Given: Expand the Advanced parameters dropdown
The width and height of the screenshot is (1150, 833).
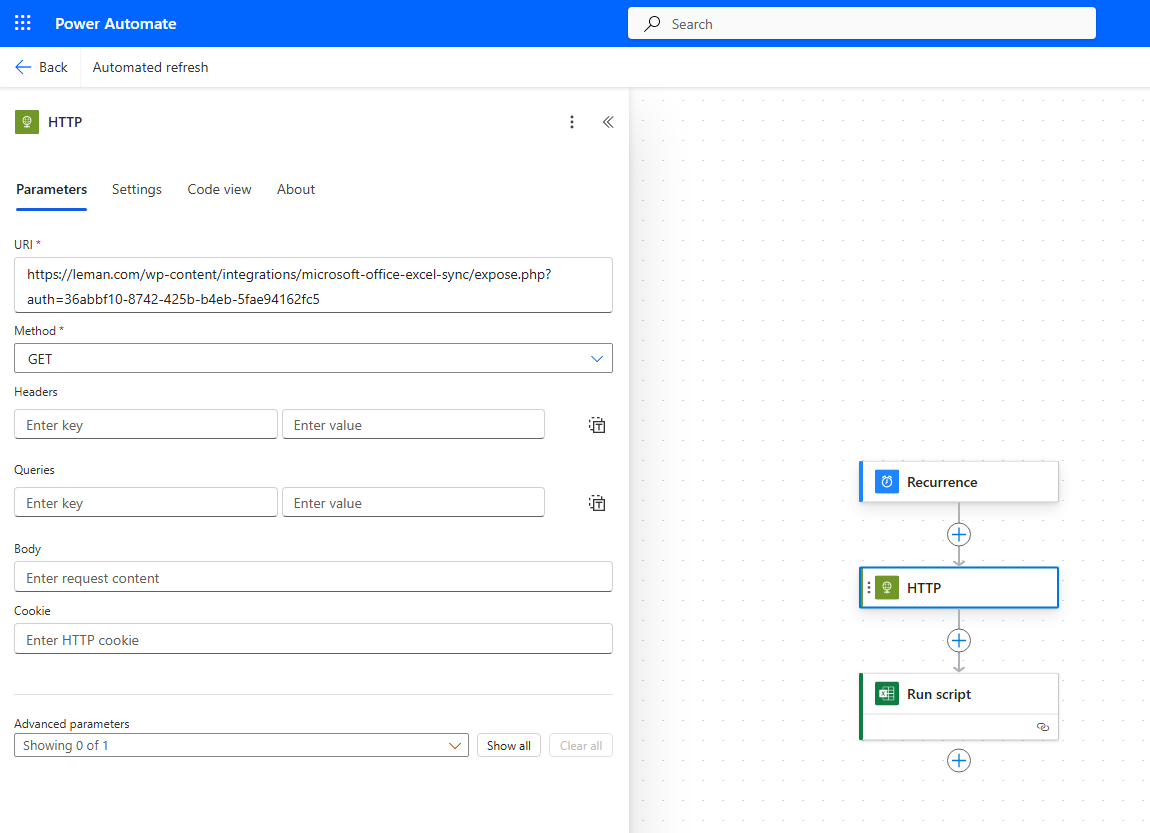Looking at the screenshot, I should (241, 745).
